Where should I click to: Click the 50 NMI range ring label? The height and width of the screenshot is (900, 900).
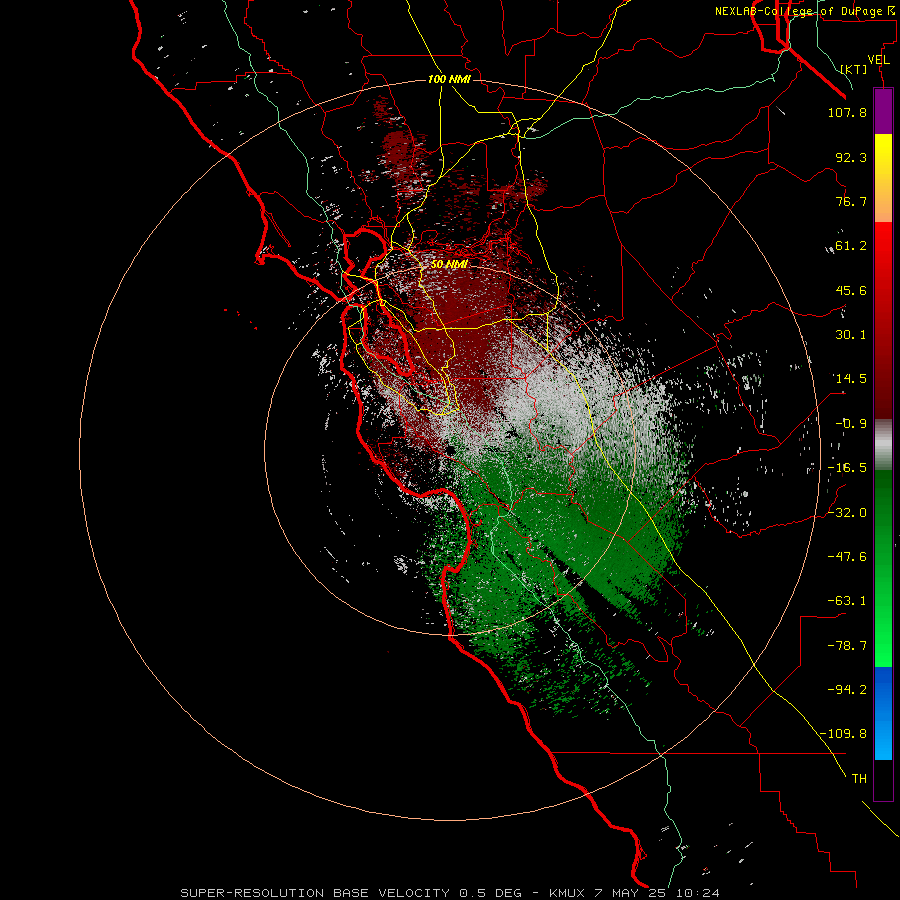coord(449,265)
